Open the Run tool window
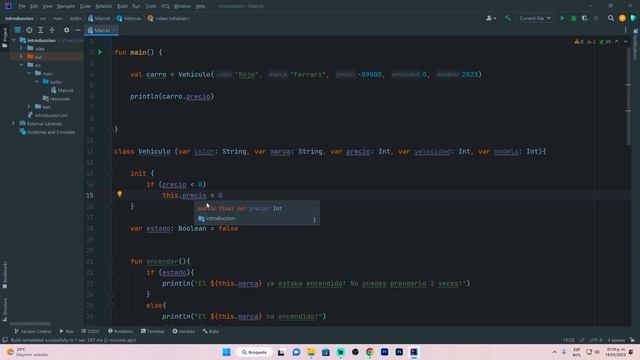 (x=67, y=331)
